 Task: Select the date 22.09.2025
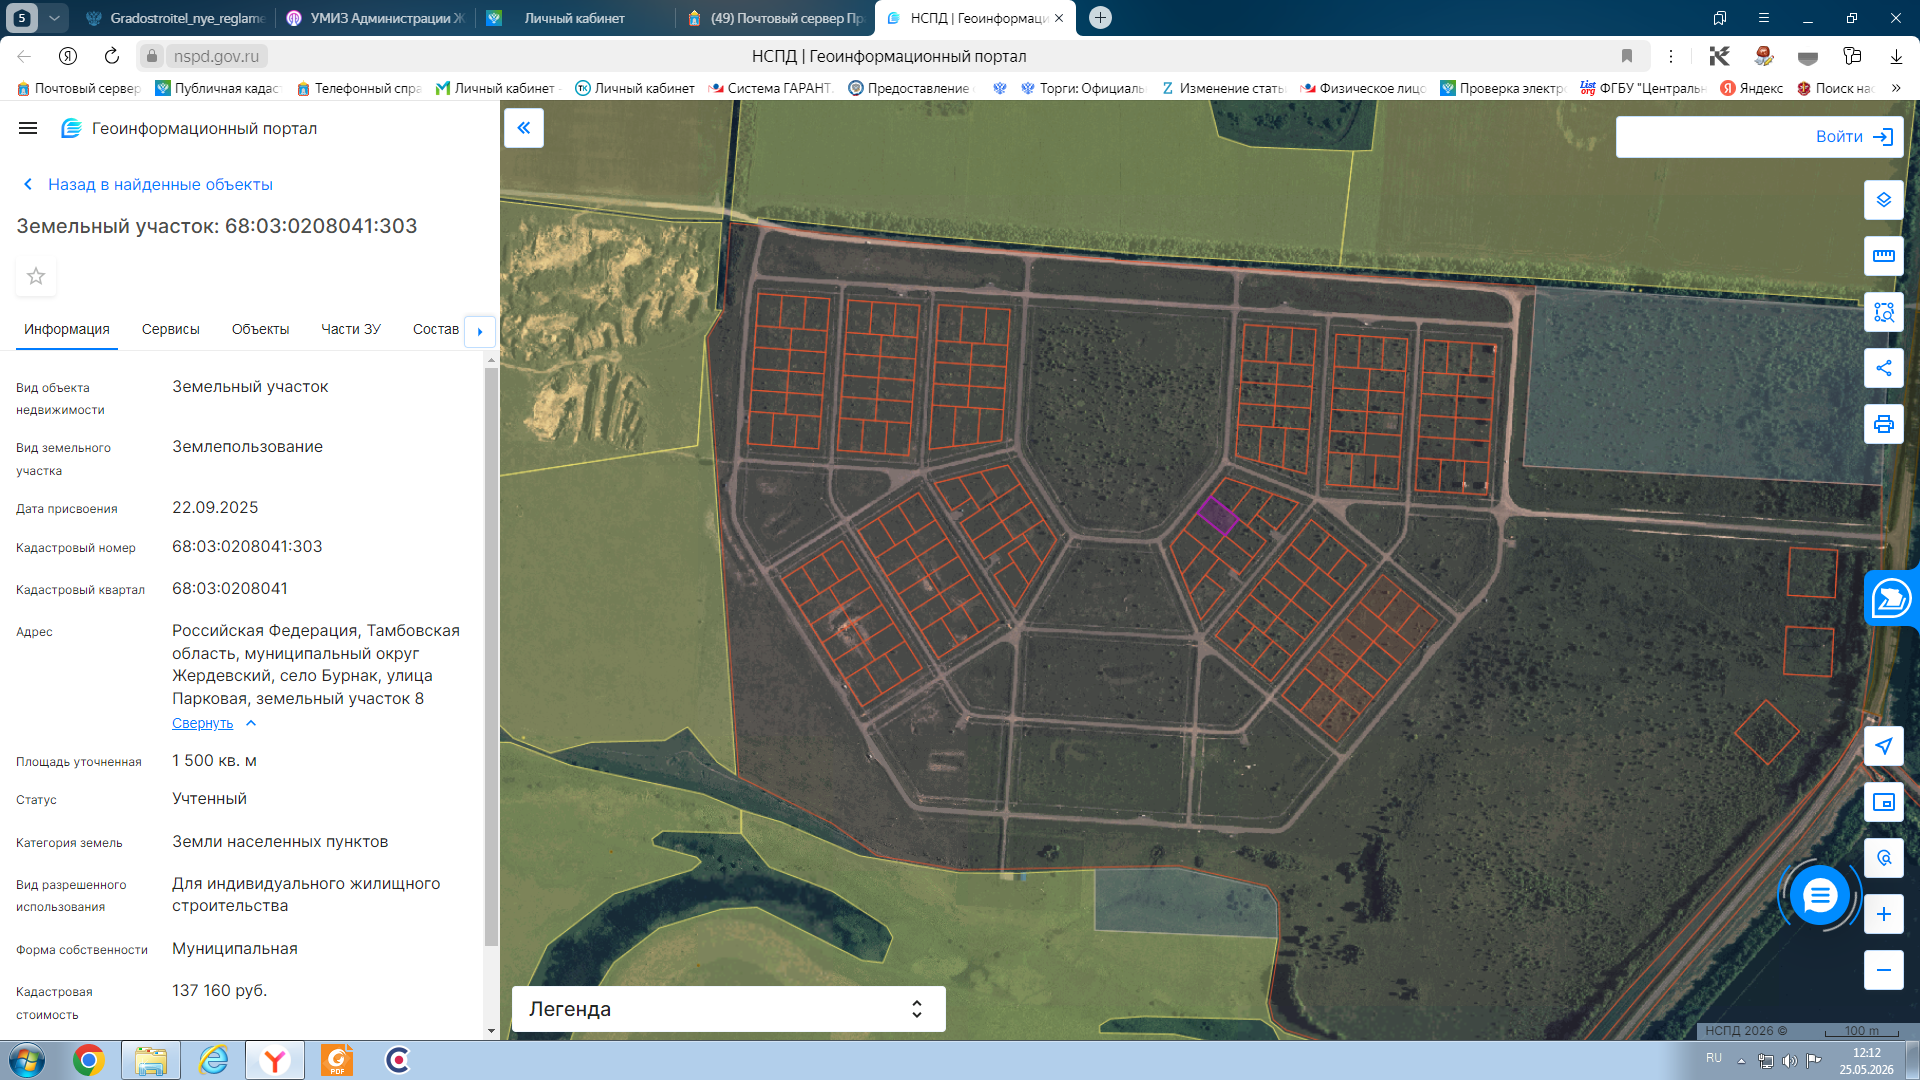(215, 507)
